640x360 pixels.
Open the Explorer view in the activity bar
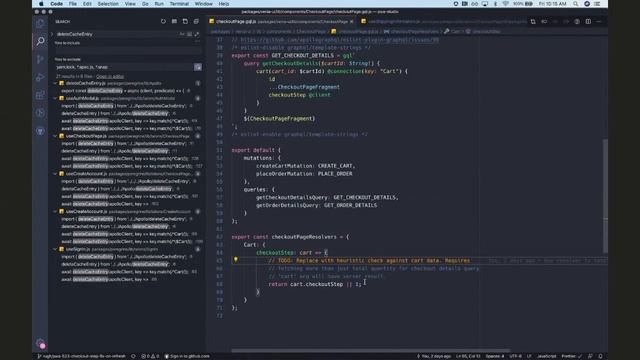point(40,23)
